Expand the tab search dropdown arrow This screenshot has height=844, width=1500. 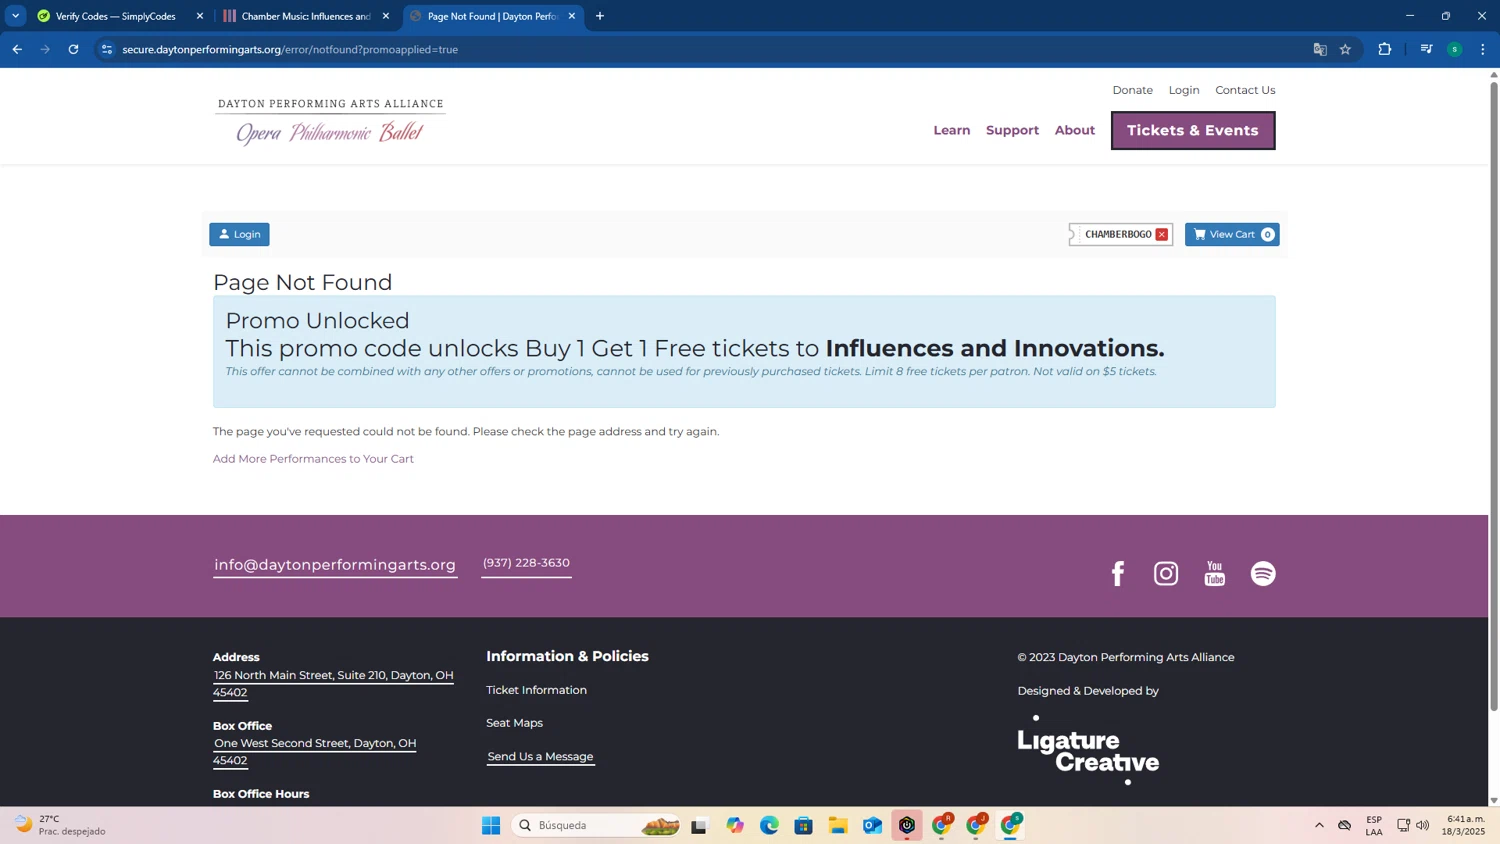click(x=15, y=16)
